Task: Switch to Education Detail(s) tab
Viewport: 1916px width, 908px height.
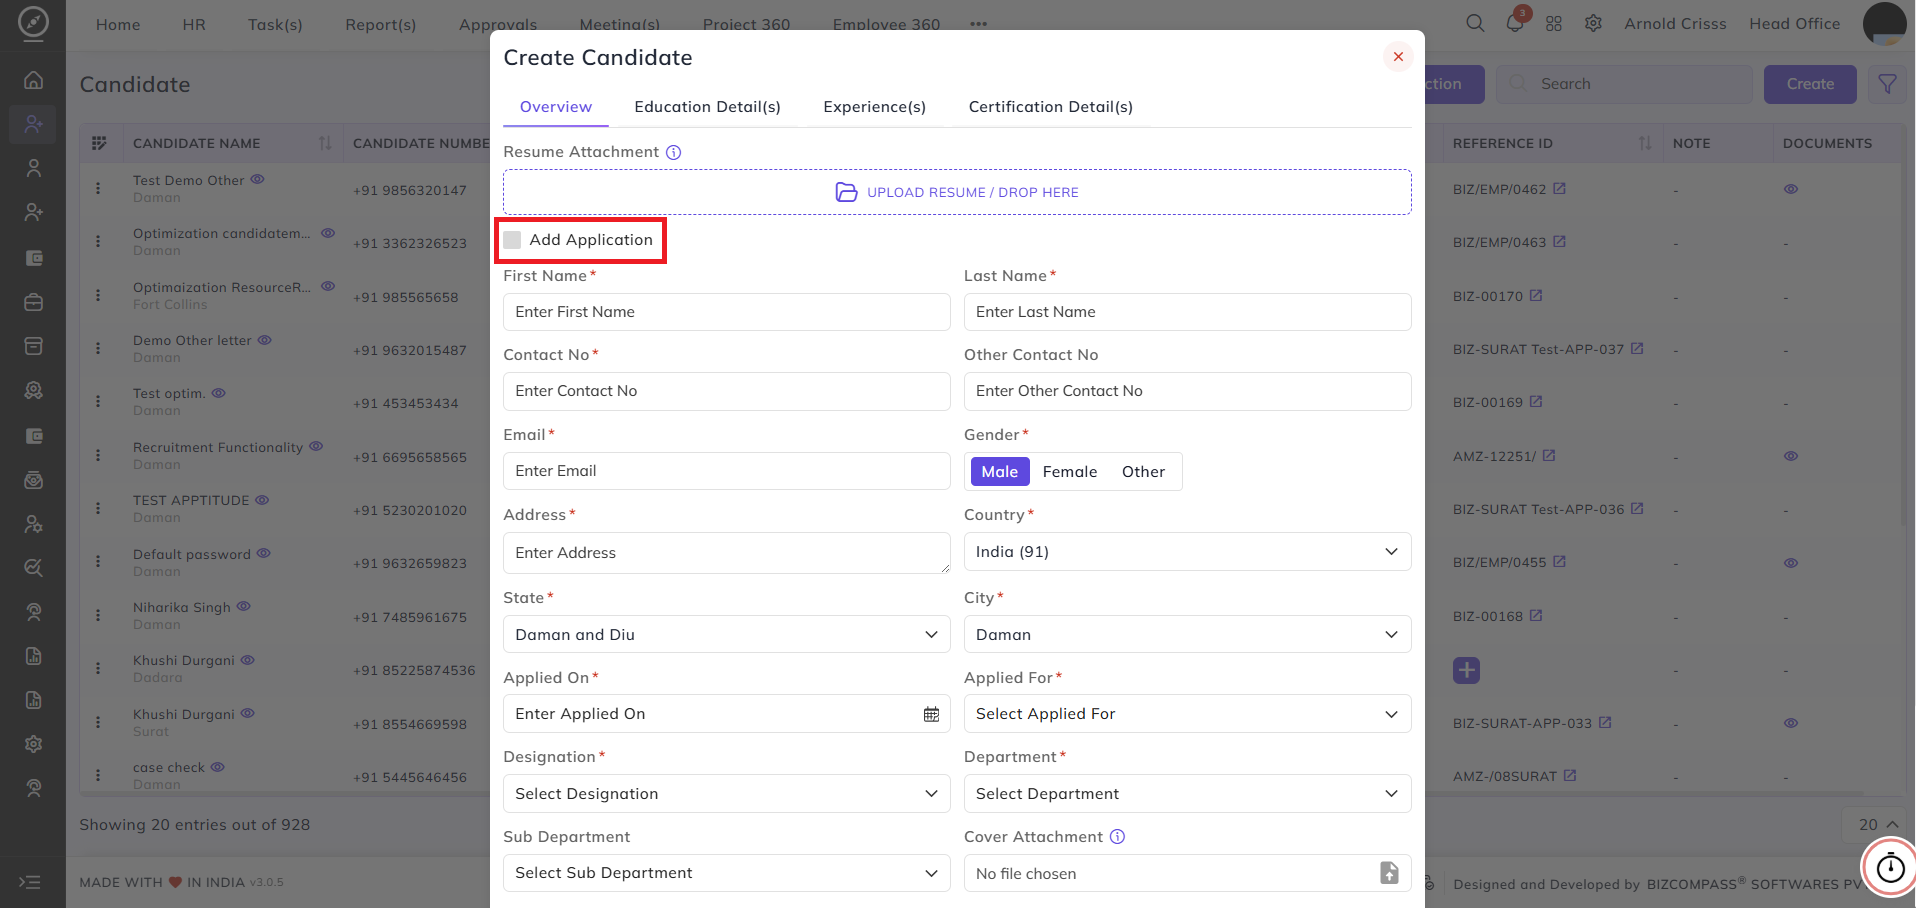Action: [x=707, y=107]
